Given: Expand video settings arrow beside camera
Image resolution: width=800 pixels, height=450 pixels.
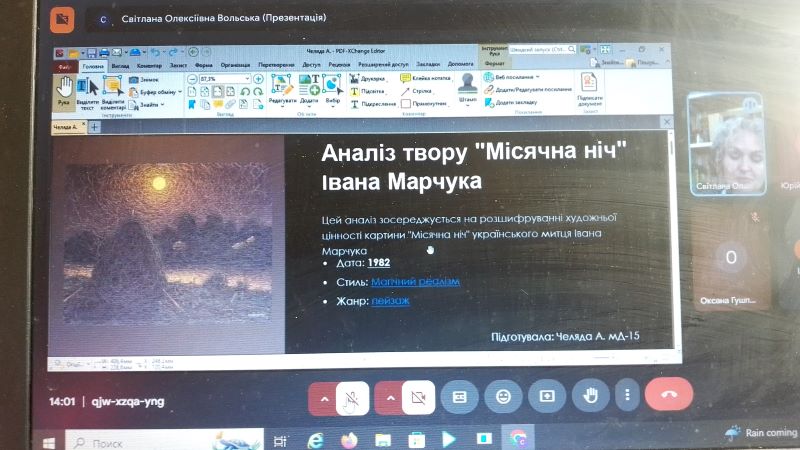Looking at the screenshot, I should [390, 398].
